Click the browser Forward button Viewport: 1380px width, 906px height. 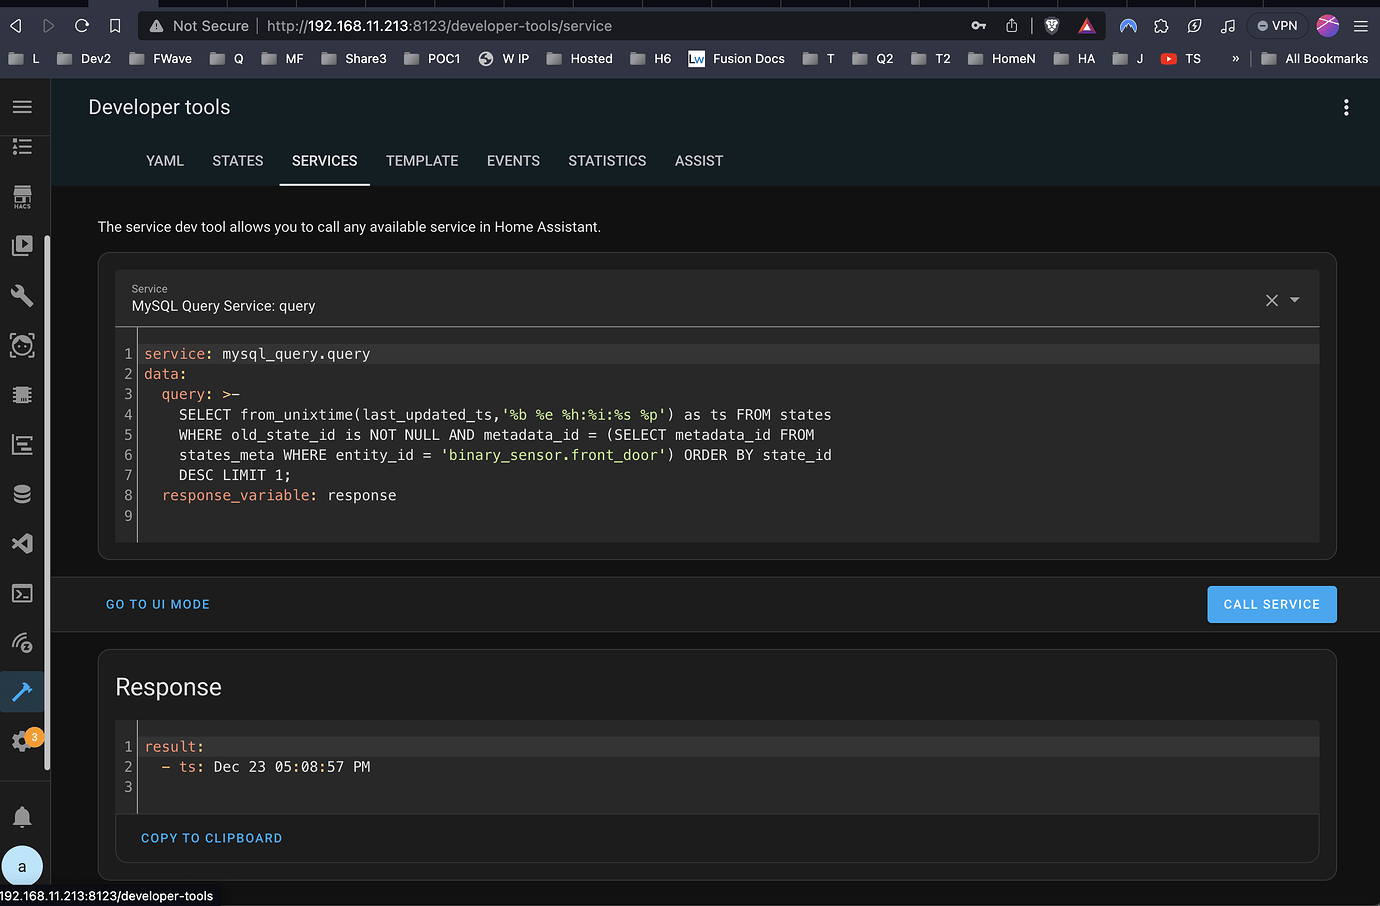(x=48, y=26)
